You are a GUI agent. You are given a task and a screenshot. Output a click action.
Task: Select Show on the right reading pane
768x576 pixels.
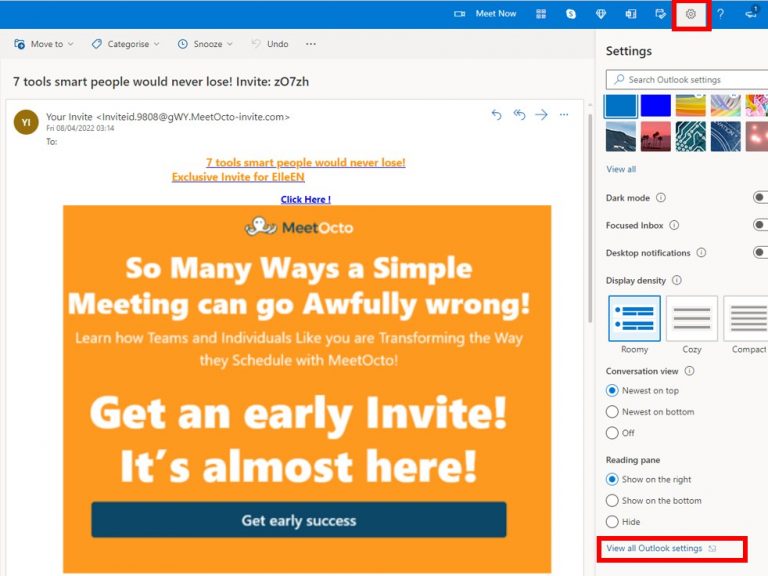tap(612, 479)
